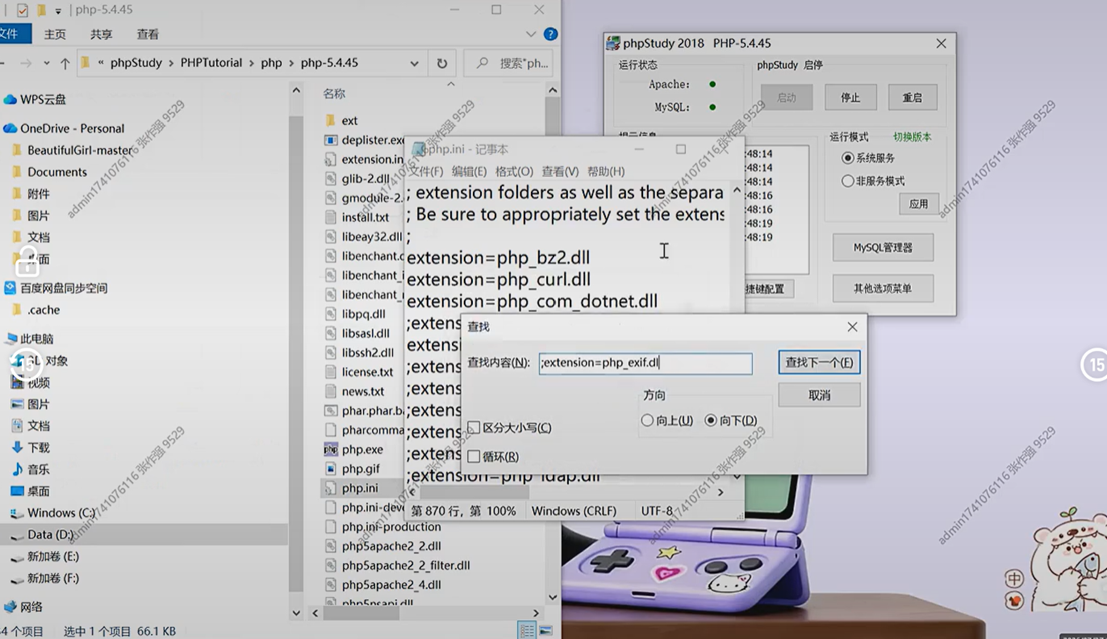
Task: Open the recent locations dropdown arrow
Action: coord(47,63)
